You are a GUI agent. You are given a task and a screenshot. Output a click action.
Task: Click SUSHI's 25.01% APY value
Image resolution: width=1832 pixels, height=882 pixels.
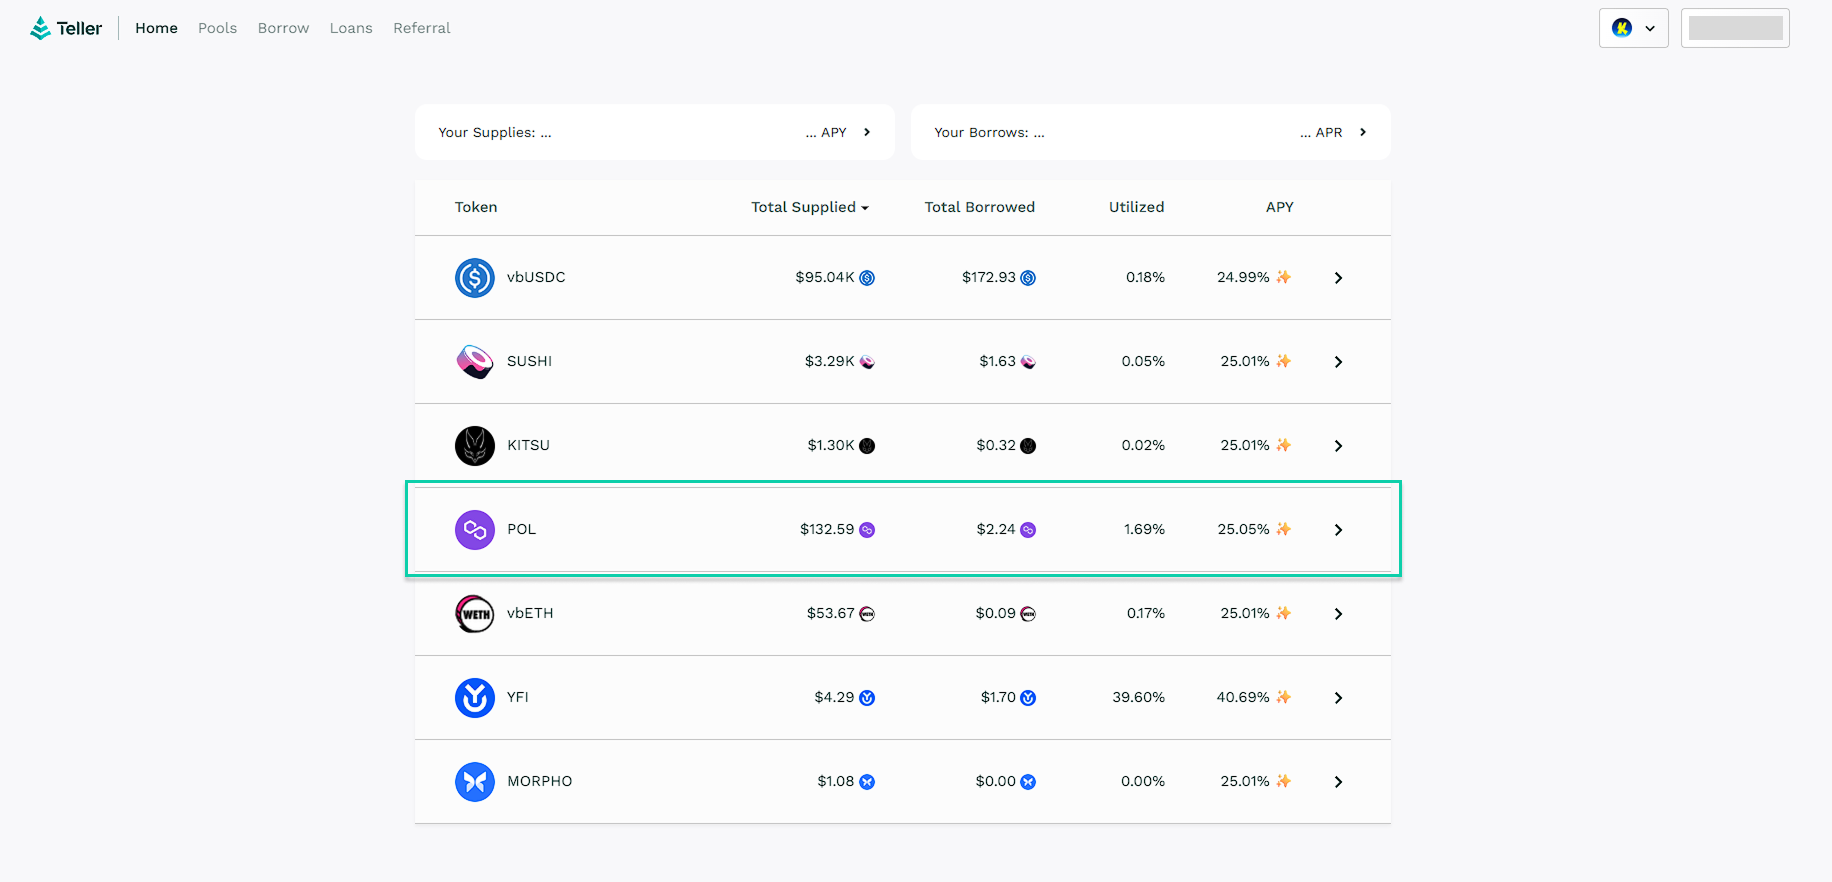click(x=1245, y=361)
